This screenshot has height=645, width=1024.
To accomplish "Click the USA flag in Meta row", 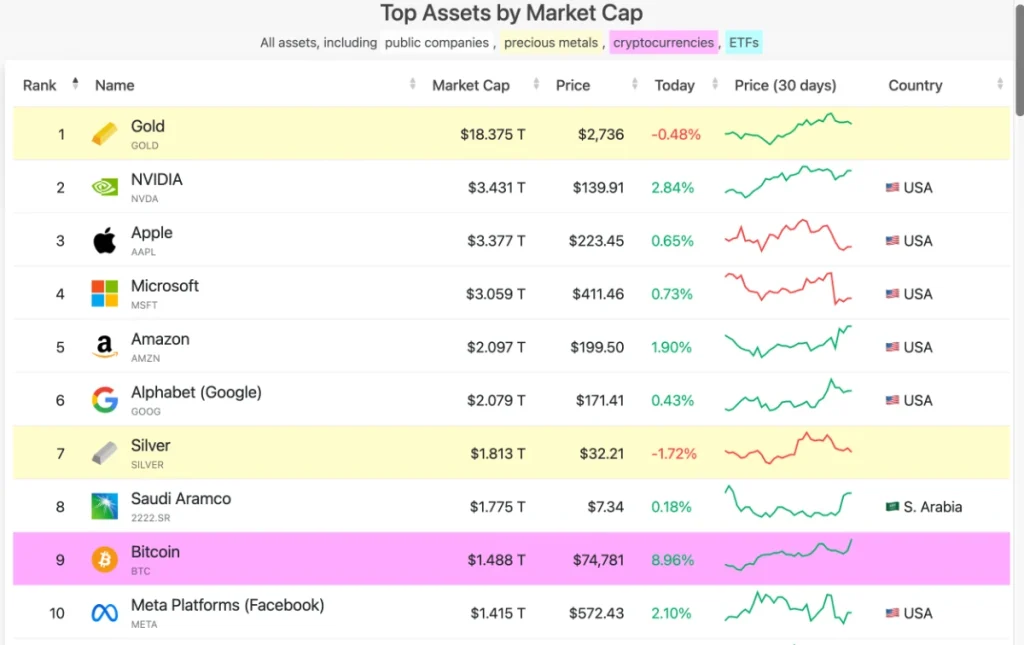I will click(x=892, y=613).
